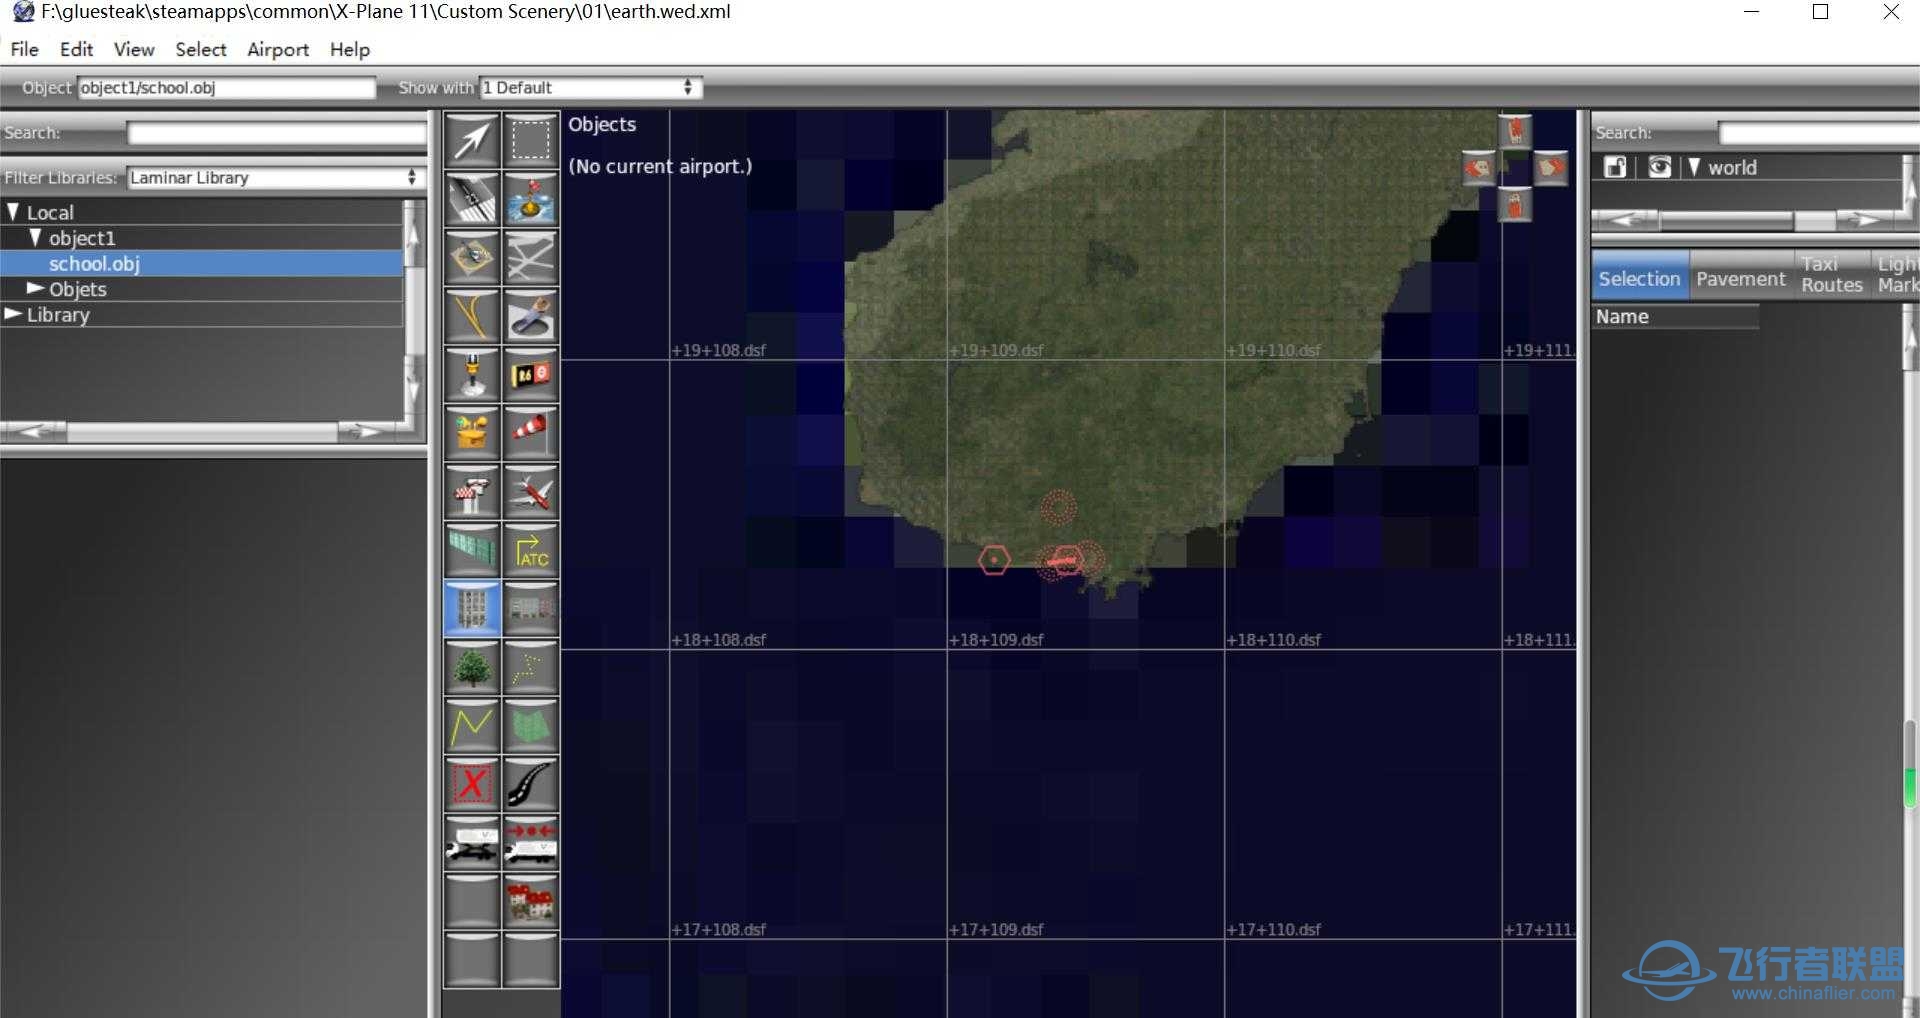Choose the houses Autogen tool

(x=531, y=900)
